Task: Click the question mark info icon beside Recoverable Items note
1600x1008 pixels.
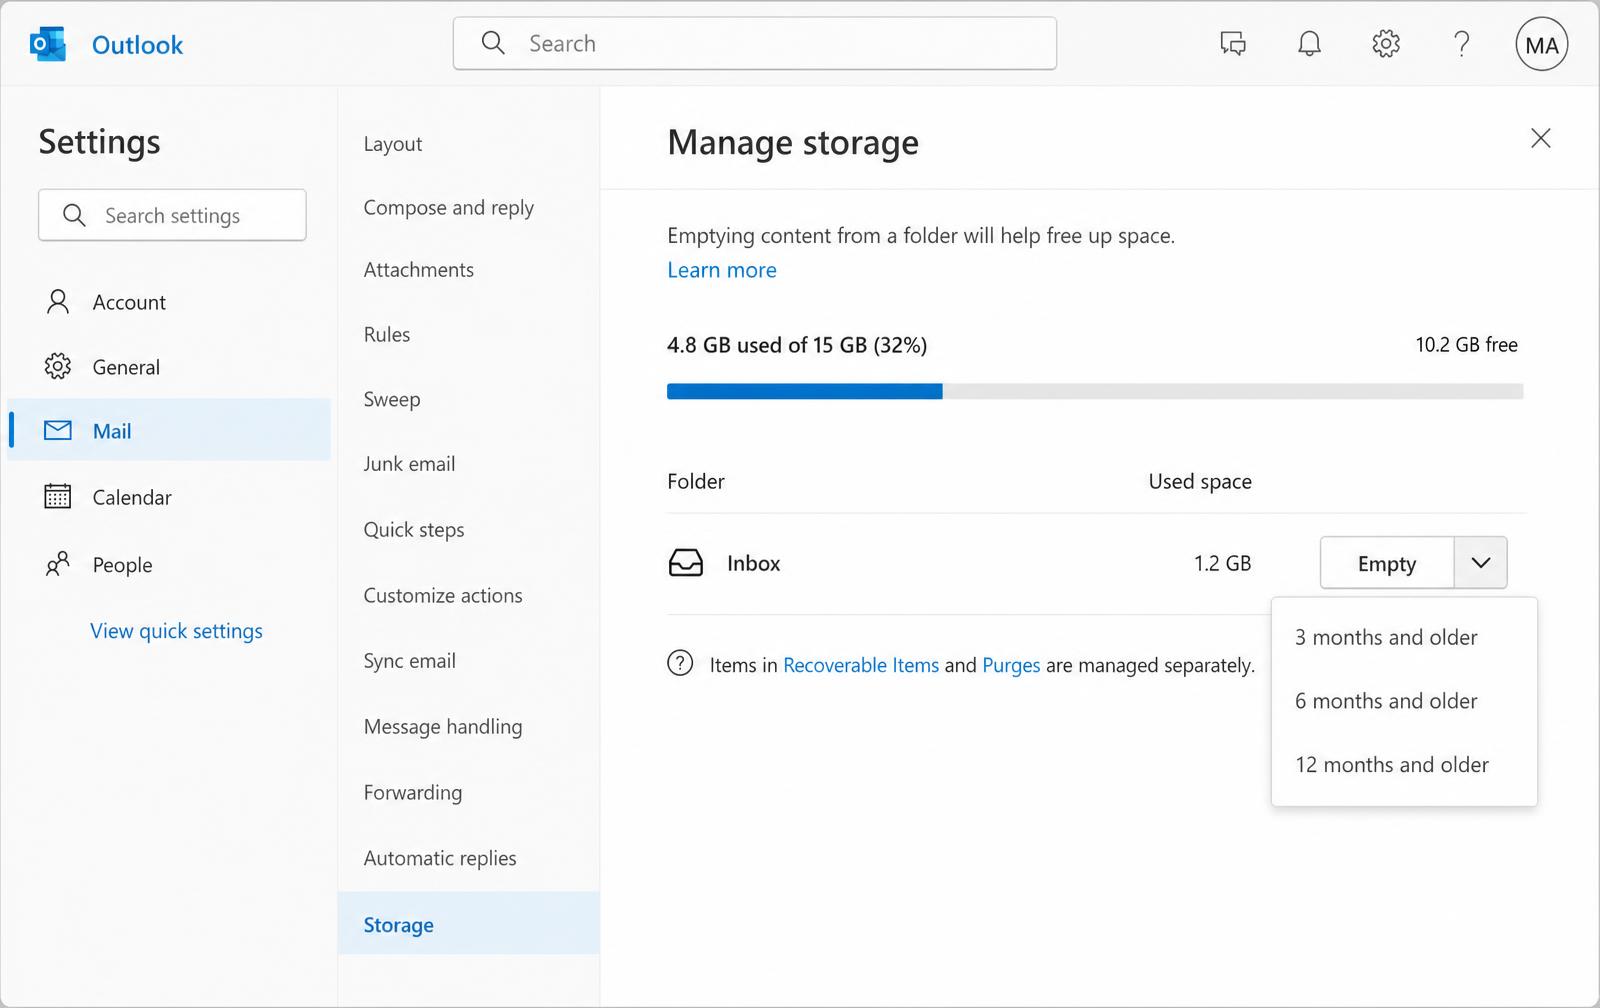Action: point(680,663)
